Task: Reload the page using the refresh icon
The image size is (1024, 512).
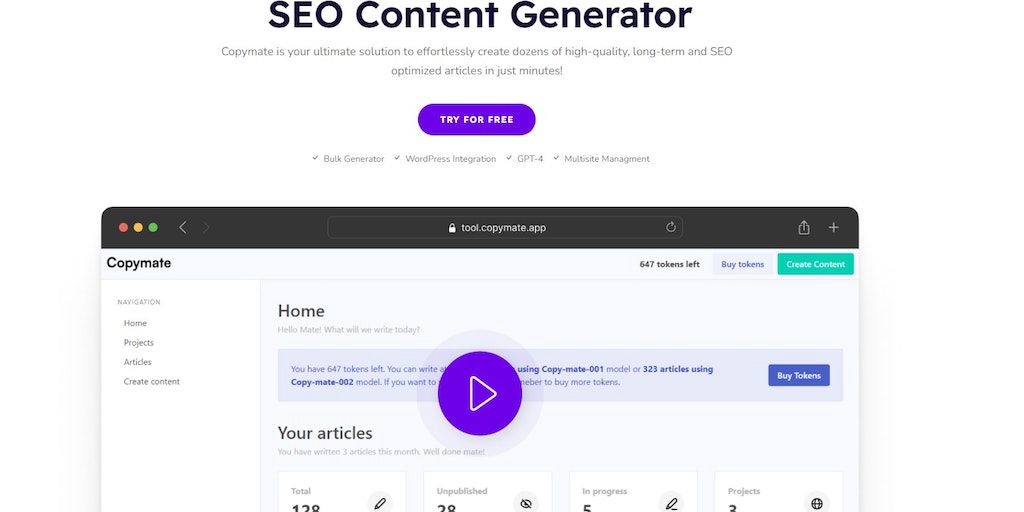Action: pos(671,227)
